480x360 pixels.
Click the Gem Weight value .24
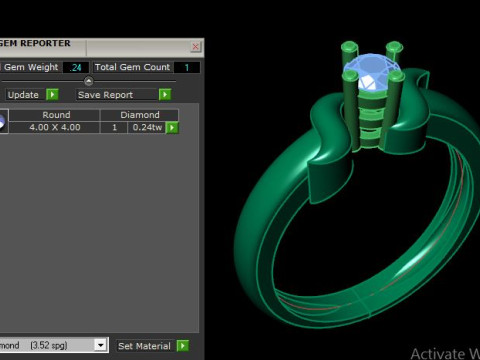coord(76,67)
